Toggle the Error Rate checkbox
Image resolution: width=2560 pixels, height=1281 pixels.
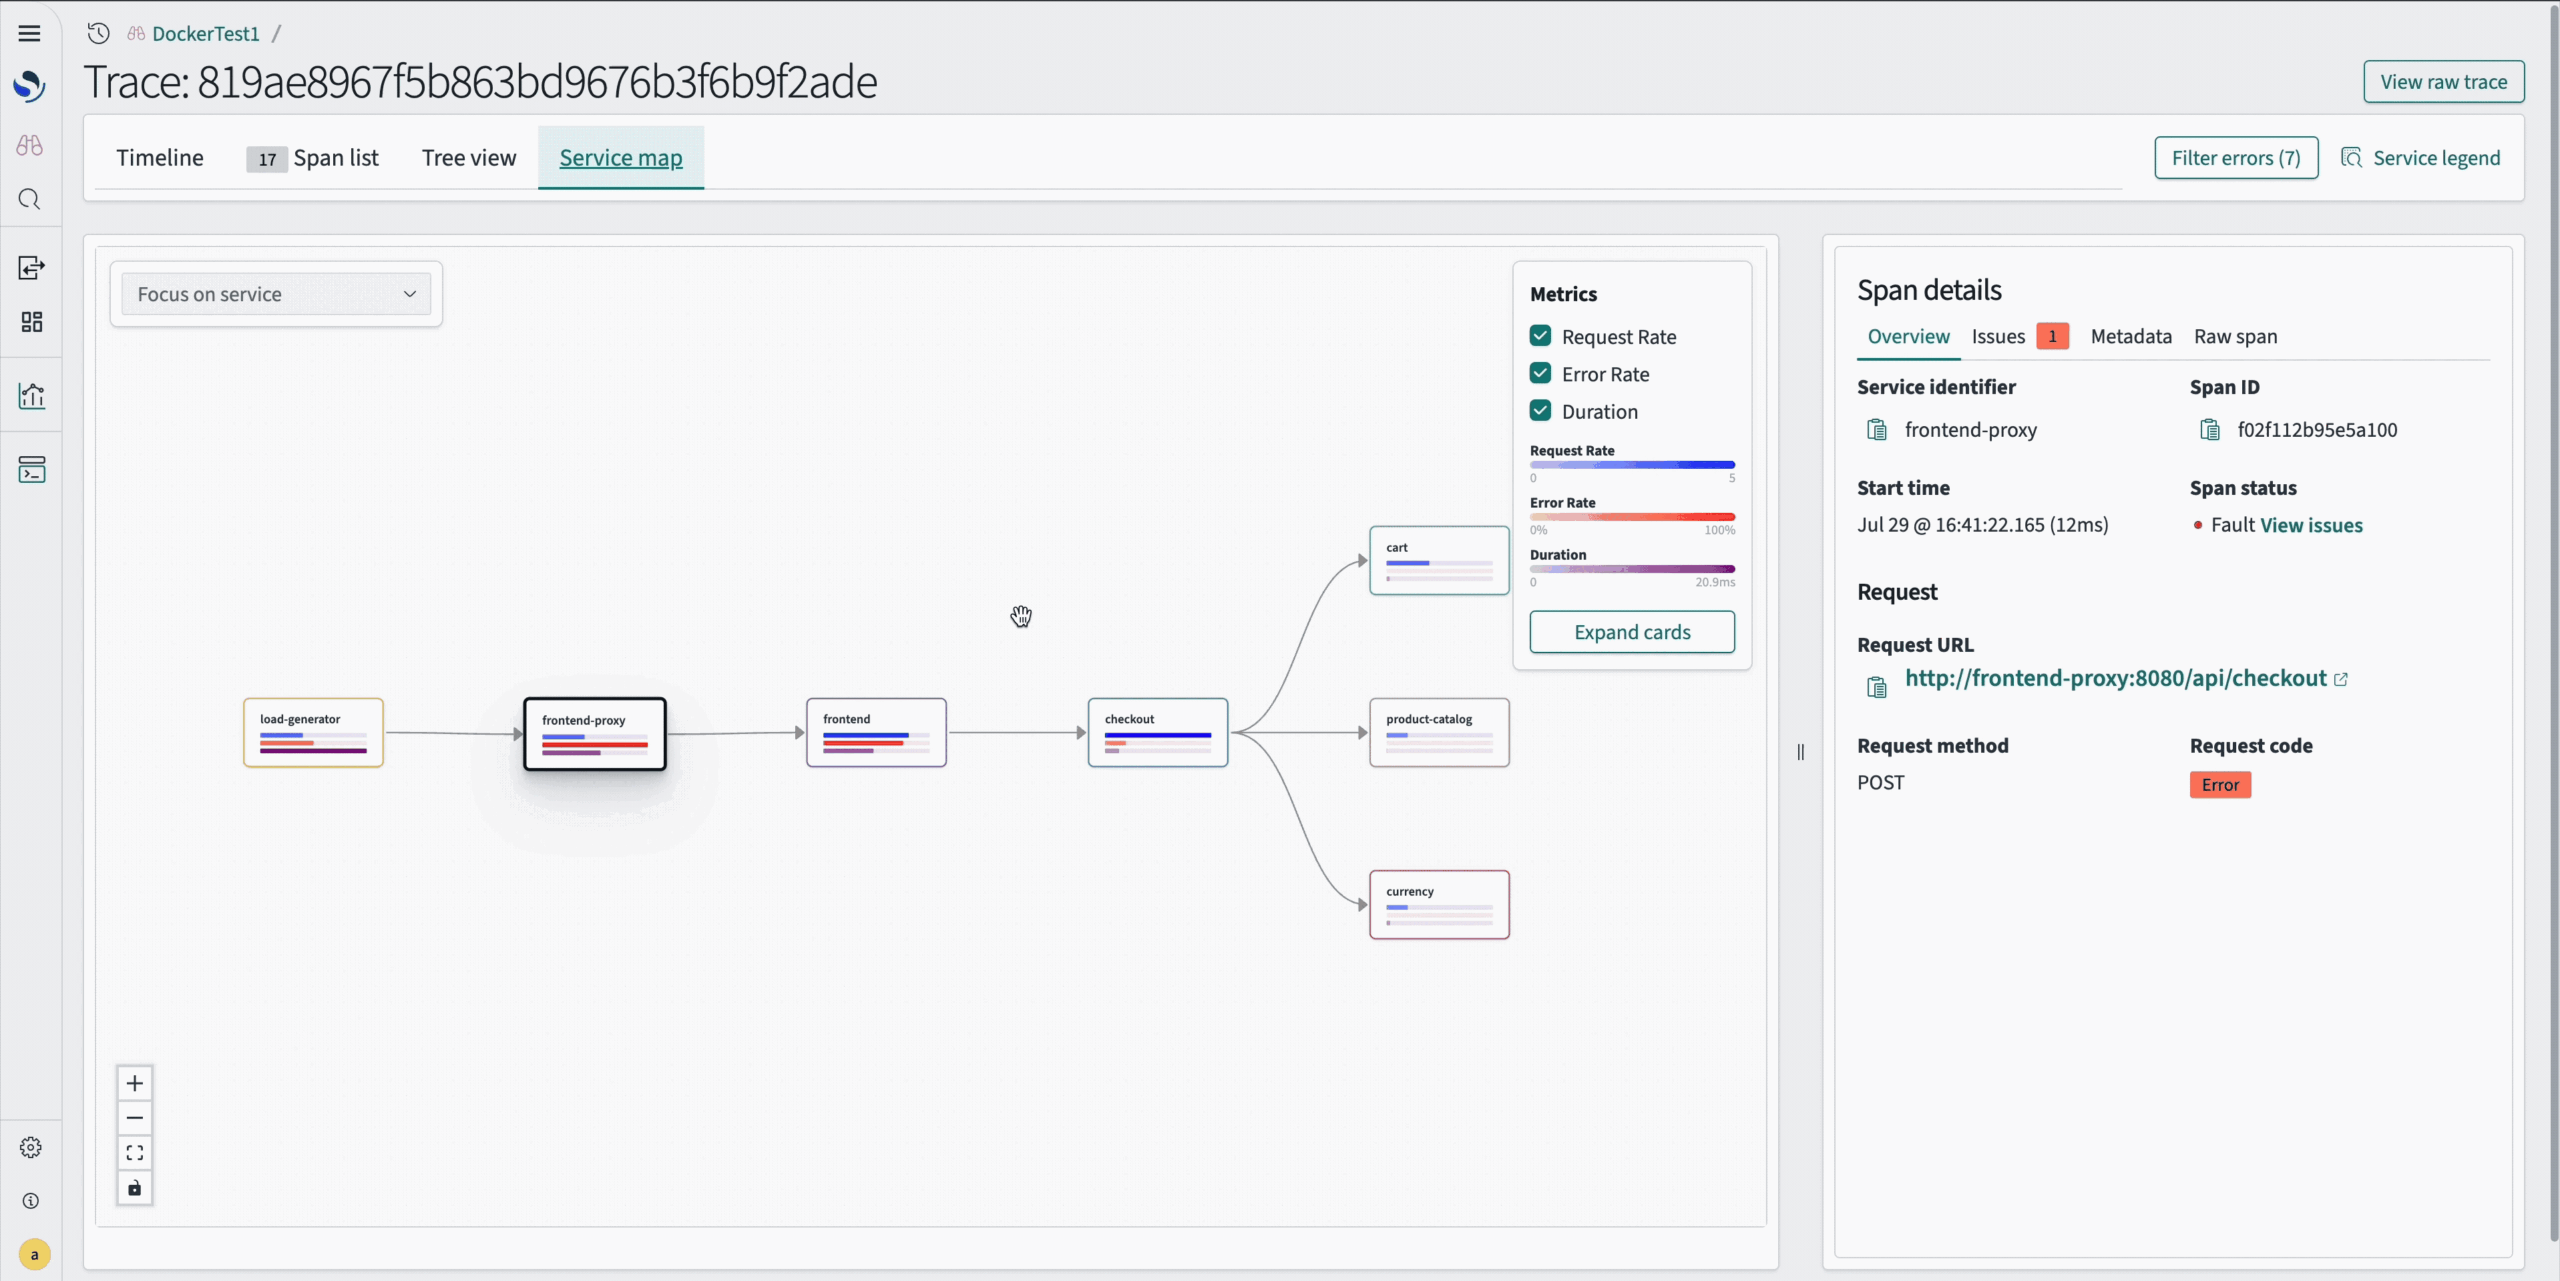pyautogui.click(x=1540, y=374)
